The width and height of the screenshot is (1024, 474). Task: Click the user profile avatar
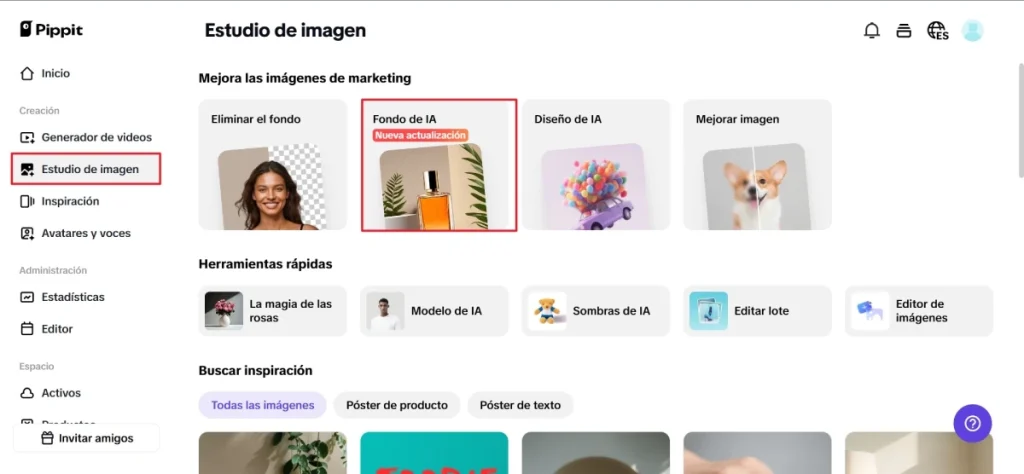coord(972,31)
